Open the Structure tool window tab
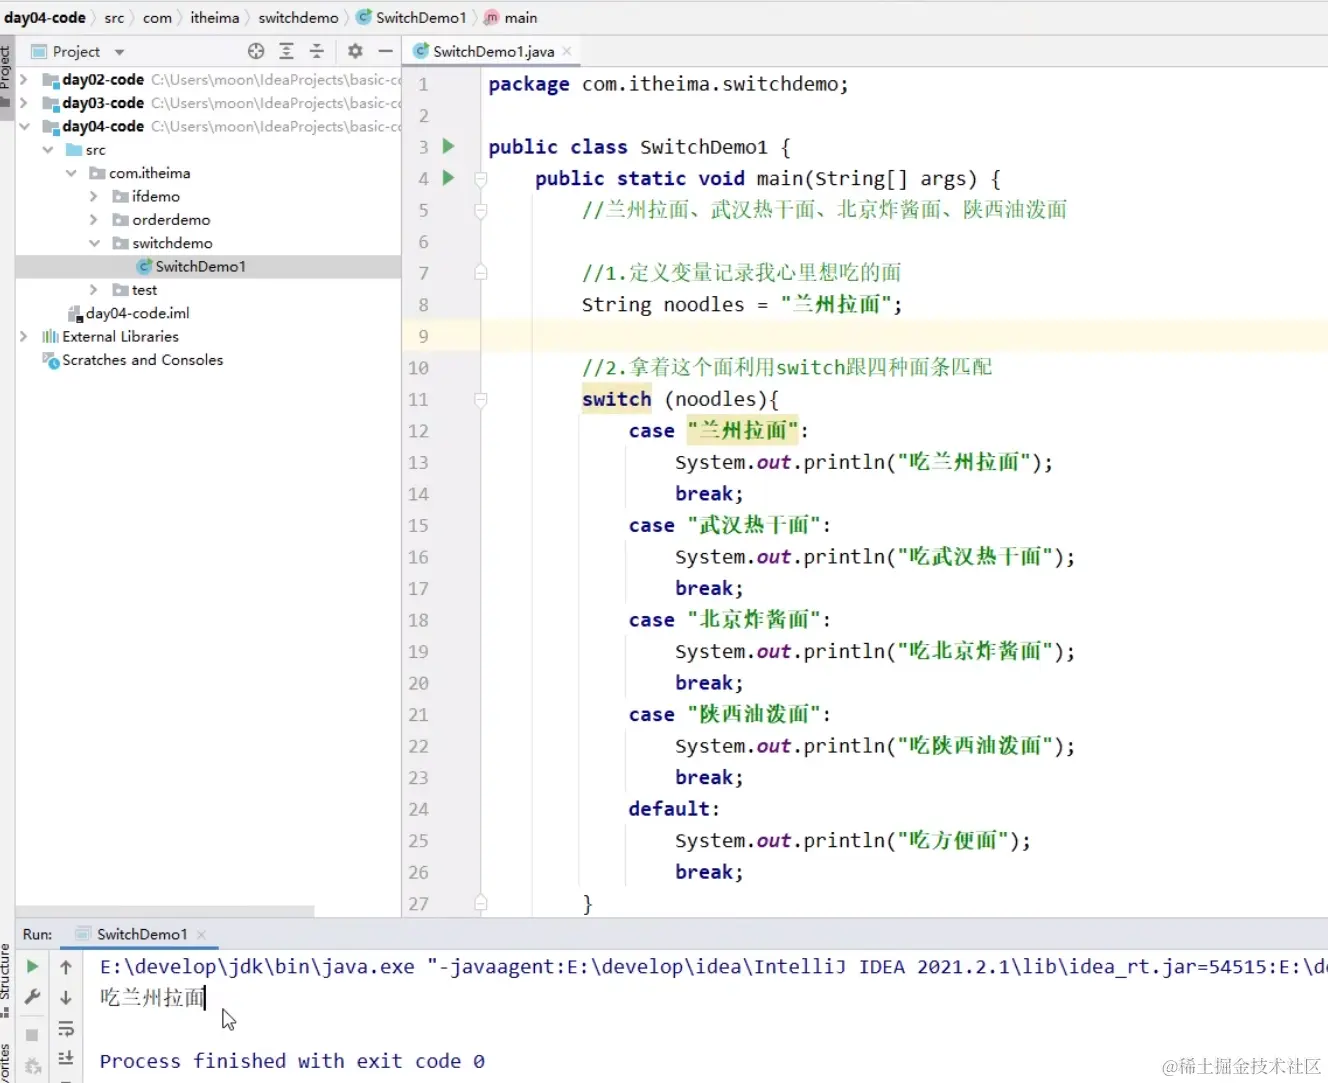The width and height of the screenshot is (1328, 1083). click(x=6, y=981)
